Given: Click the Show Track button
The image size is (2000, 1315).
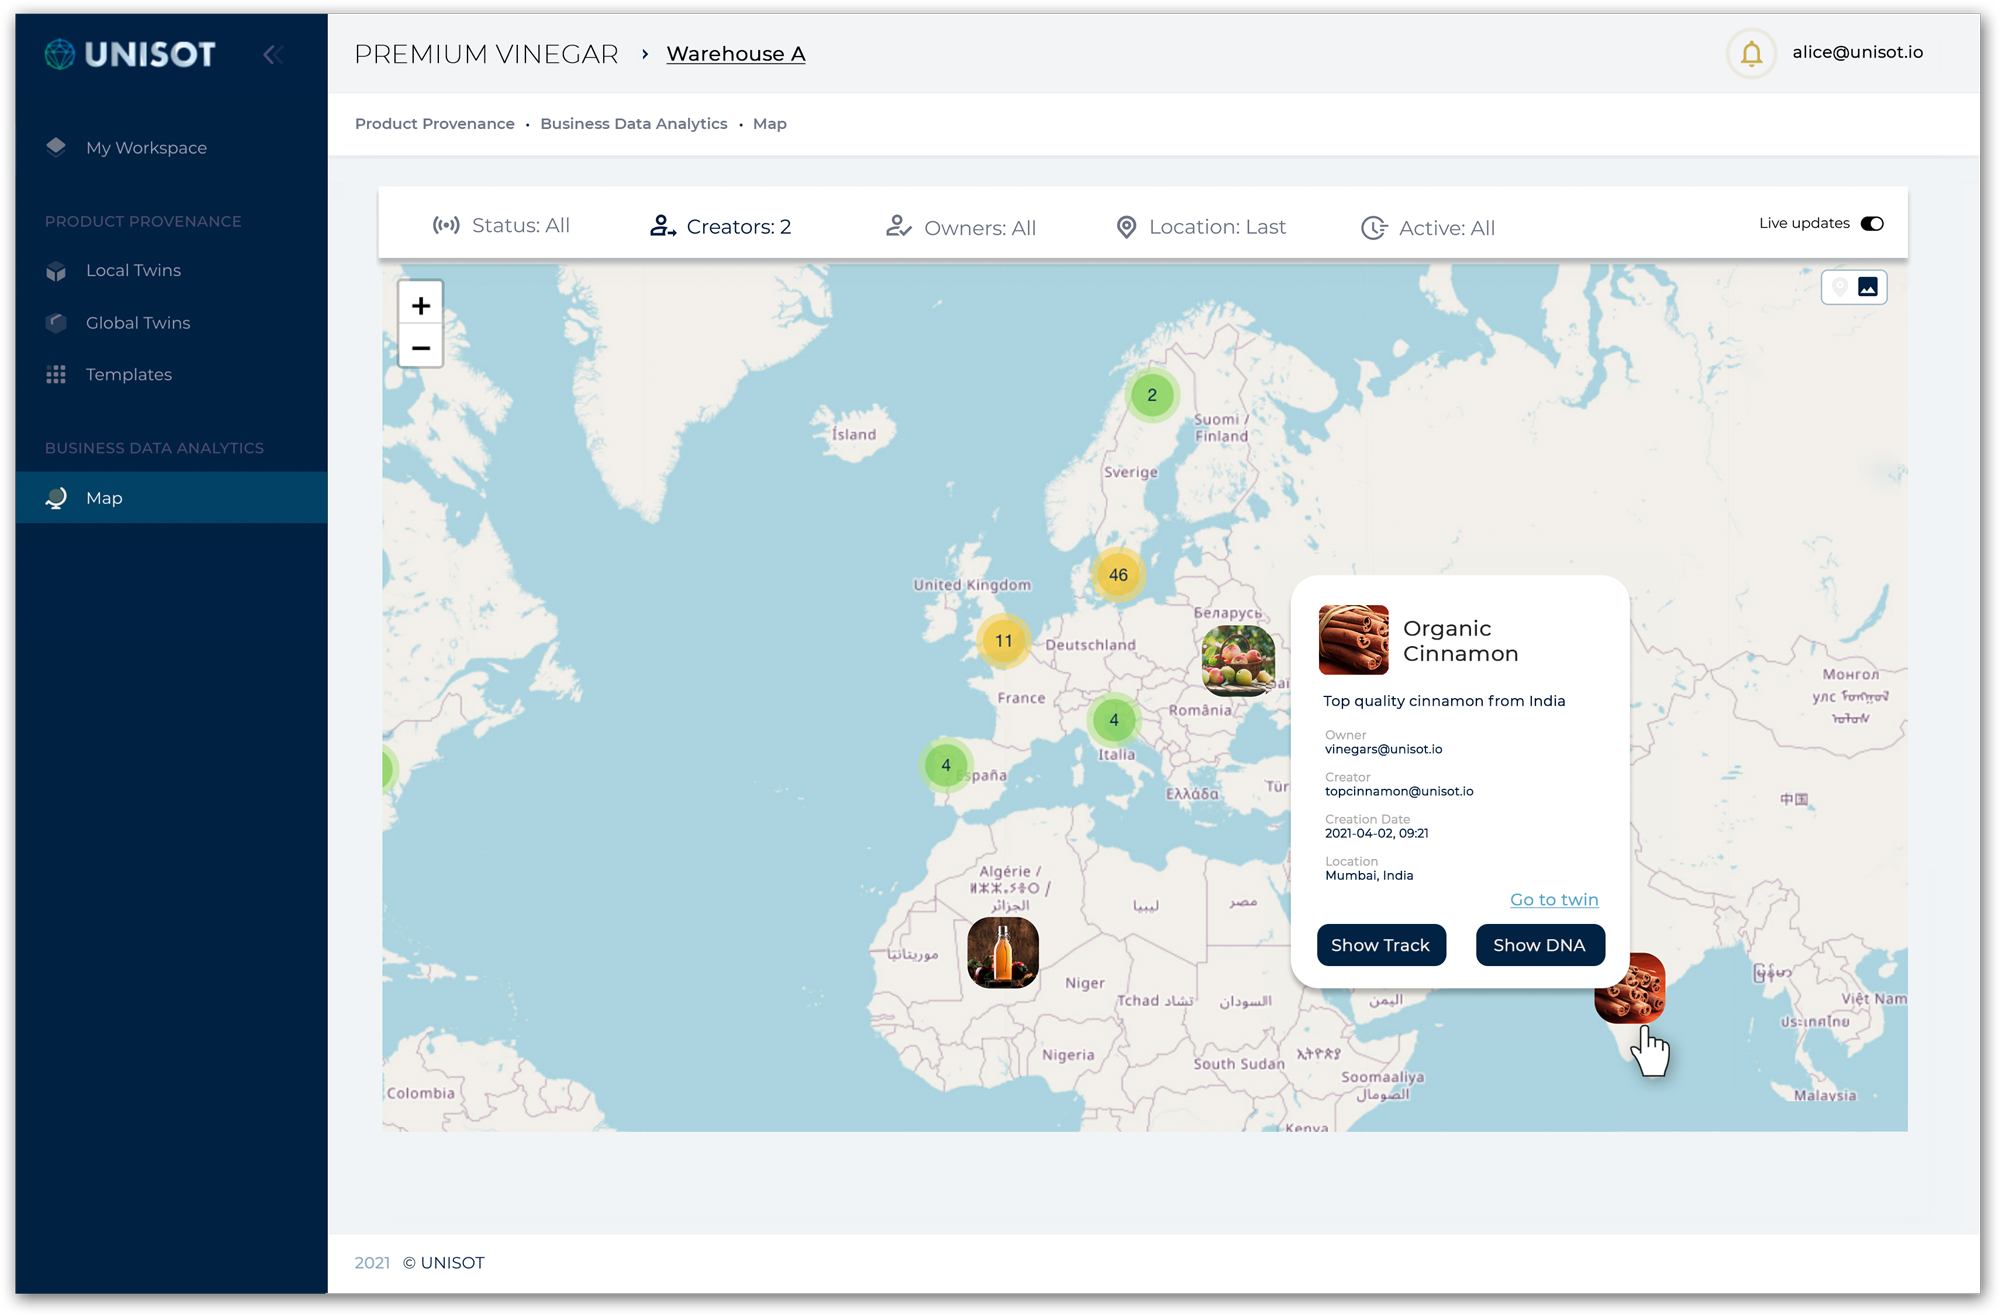Looking at the screenshot, I should pos(1381,945).
